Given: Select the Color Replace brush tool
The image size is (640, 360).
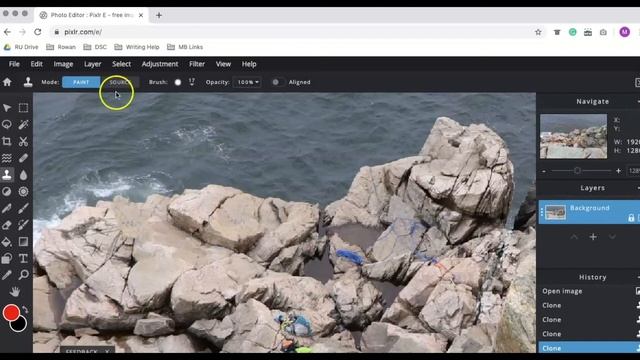Looking at the screenshot, I should click(x=23, y=225).
